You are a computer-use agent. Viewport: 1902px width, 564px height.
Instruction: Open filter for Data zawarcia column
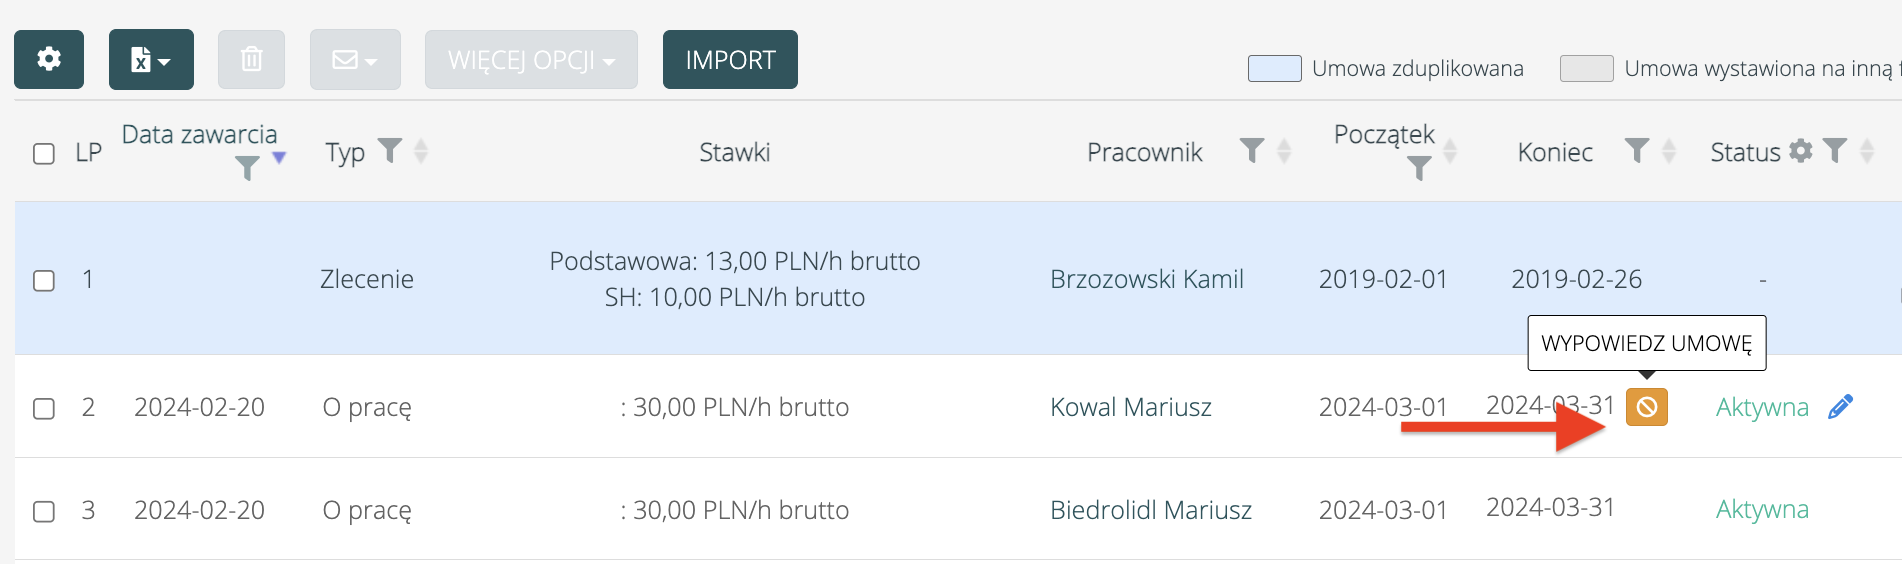pyautogui.click(x=247, y=168)
